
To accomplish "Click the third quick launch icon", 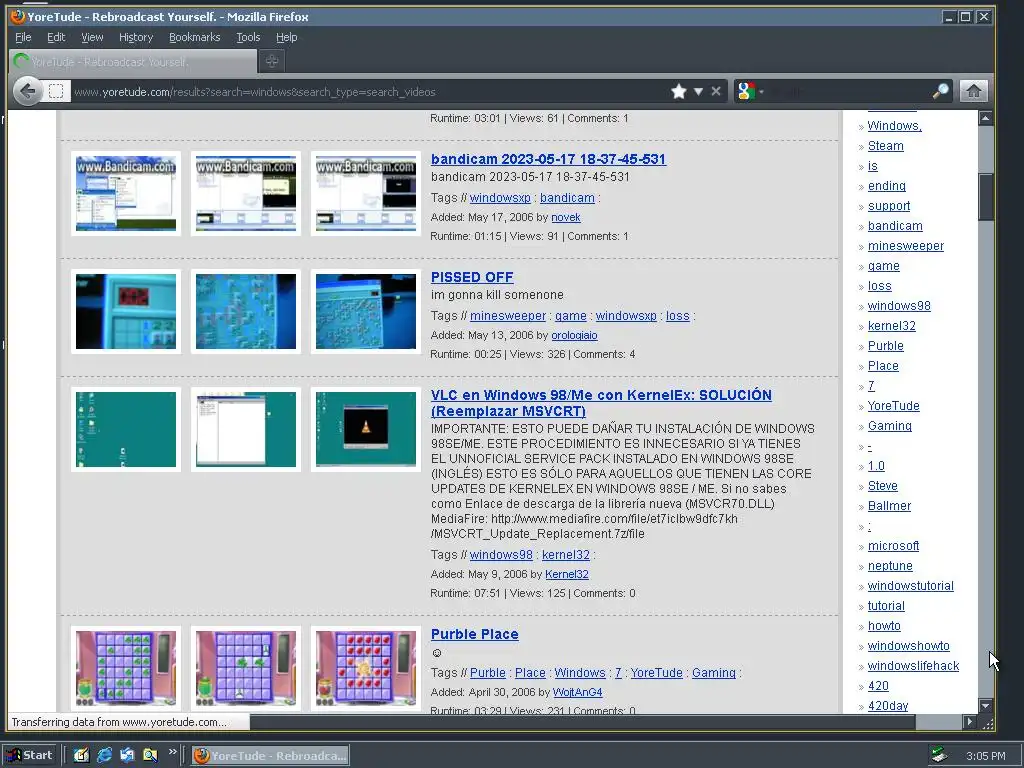I will click(x=127, y=756).
